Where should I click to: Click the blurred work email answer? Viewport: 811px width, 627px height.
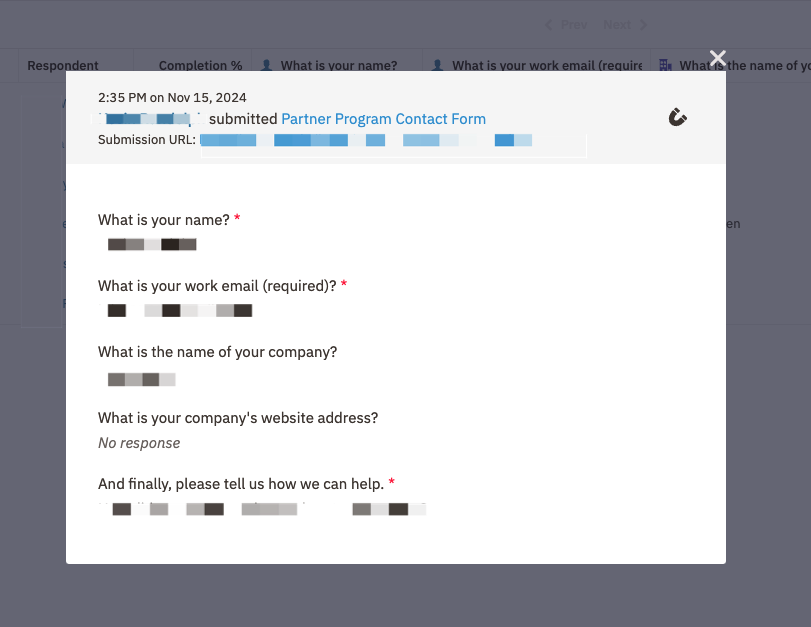[x=180, y=311]
